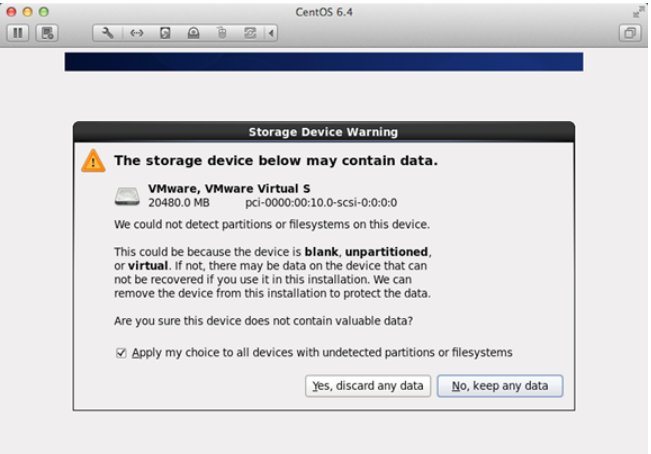This screenshot has width=651, height=454.
Task: Switch to Unity view button
Action: (630, 33)
